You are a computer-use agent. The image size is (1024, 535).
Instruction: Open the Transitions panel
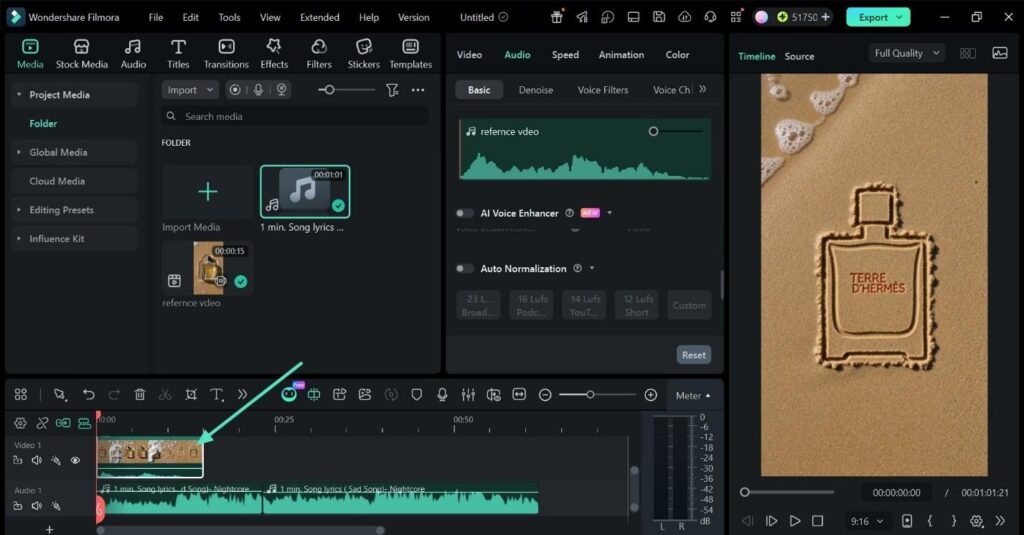pos(226,54)
